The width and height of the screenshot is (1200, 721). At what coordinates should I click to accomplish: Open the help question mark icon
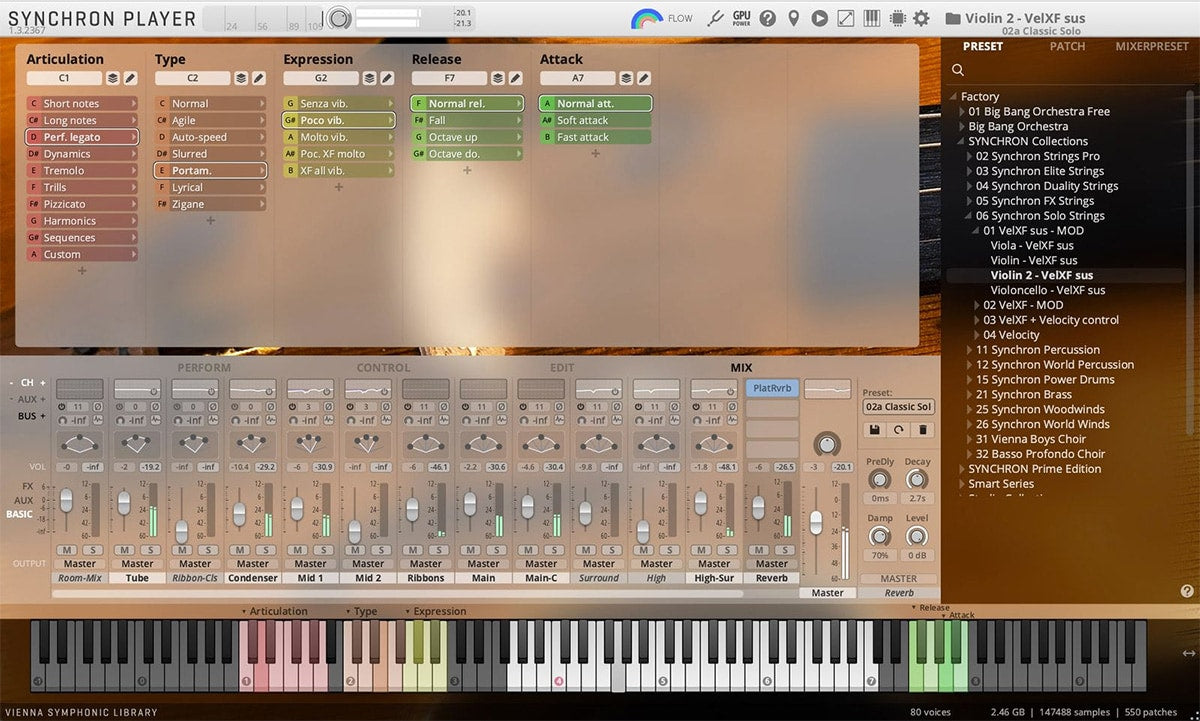tap(767, 18)
